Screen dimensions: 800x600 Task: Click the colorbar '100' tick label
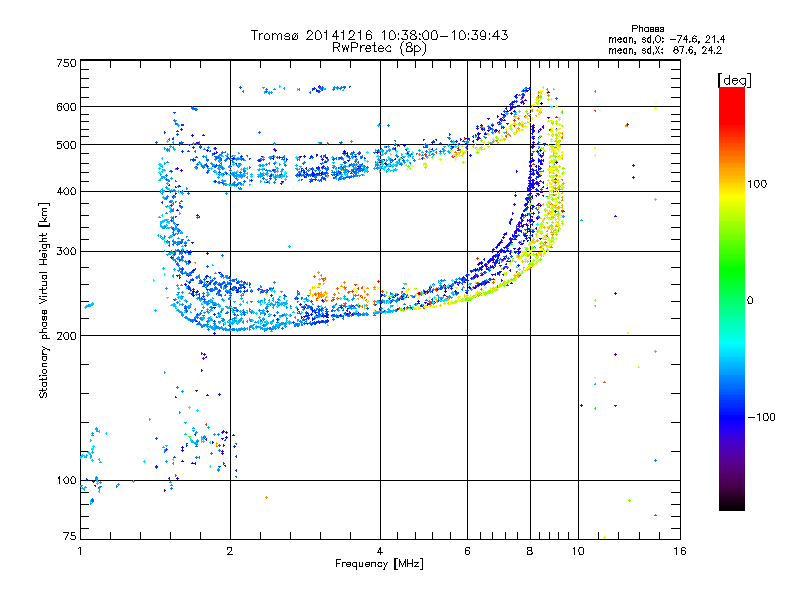point(757,184)
